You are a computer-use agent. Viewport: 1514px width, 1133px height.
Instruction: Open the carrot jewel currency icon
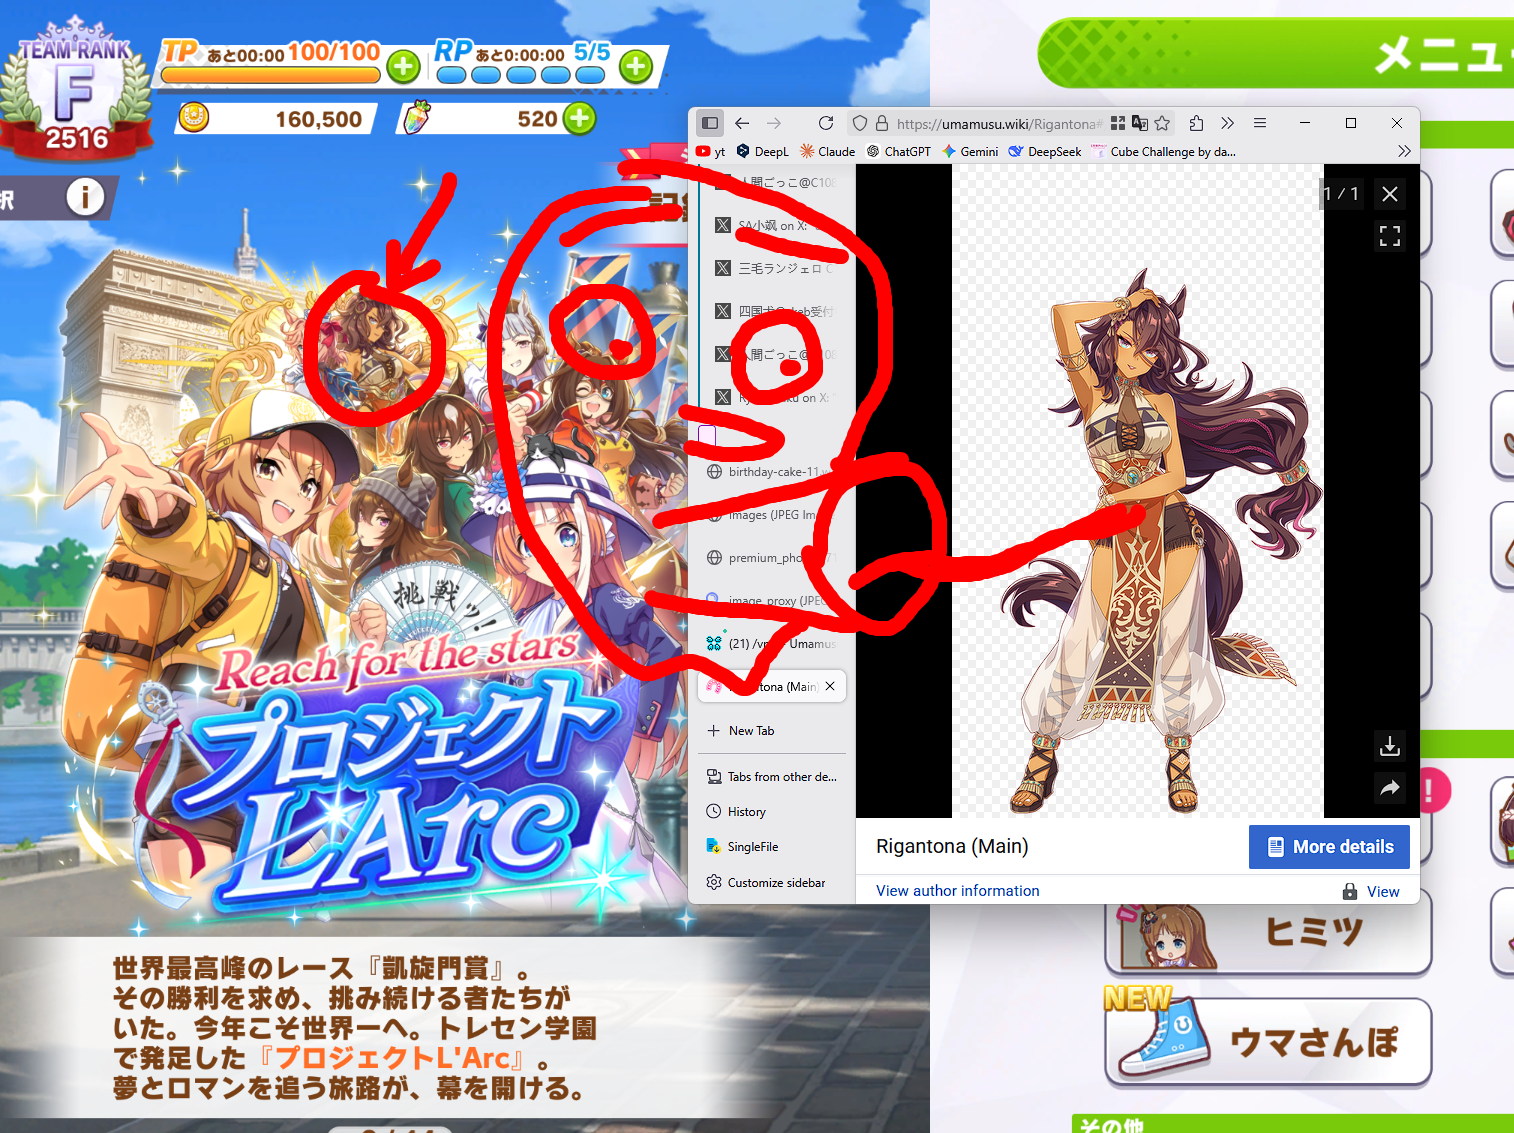416,118
